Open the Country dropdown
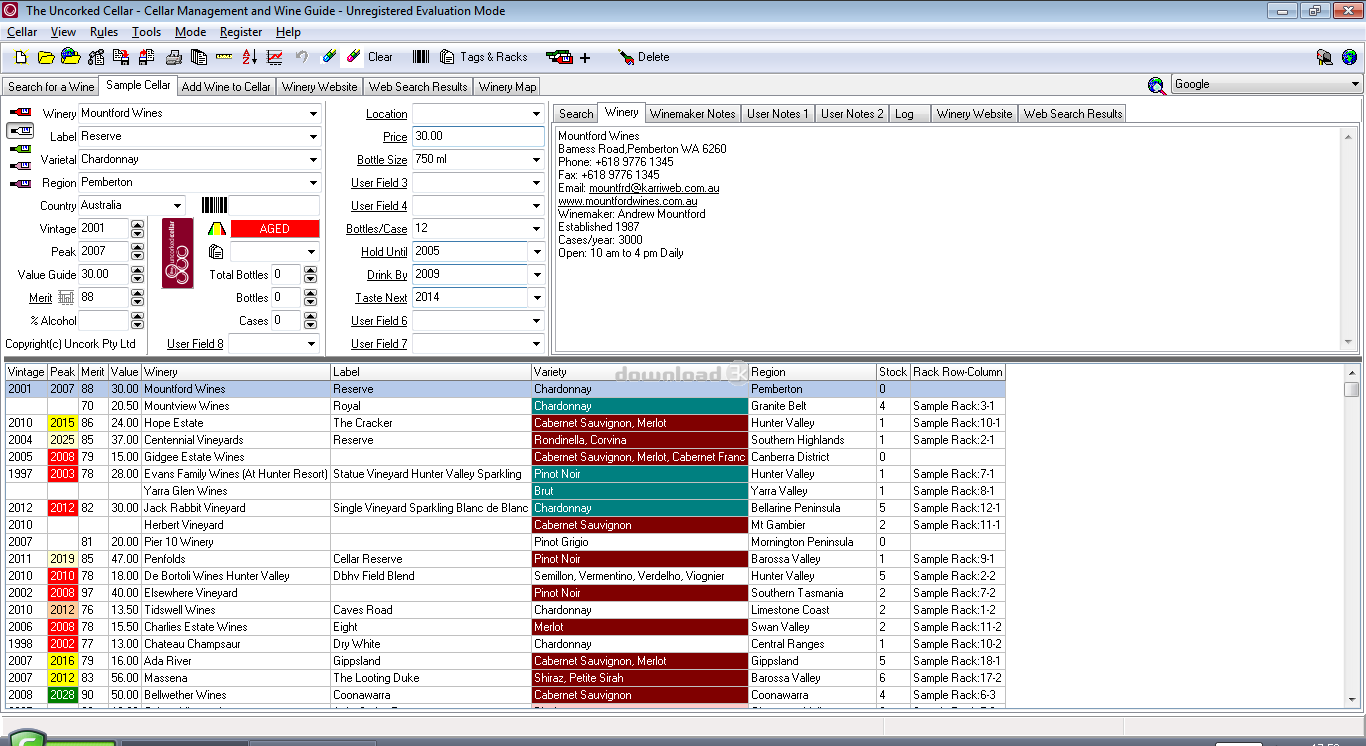This screenshot has height=746, width=1366. pyautogui.click(x=178, y=206)
